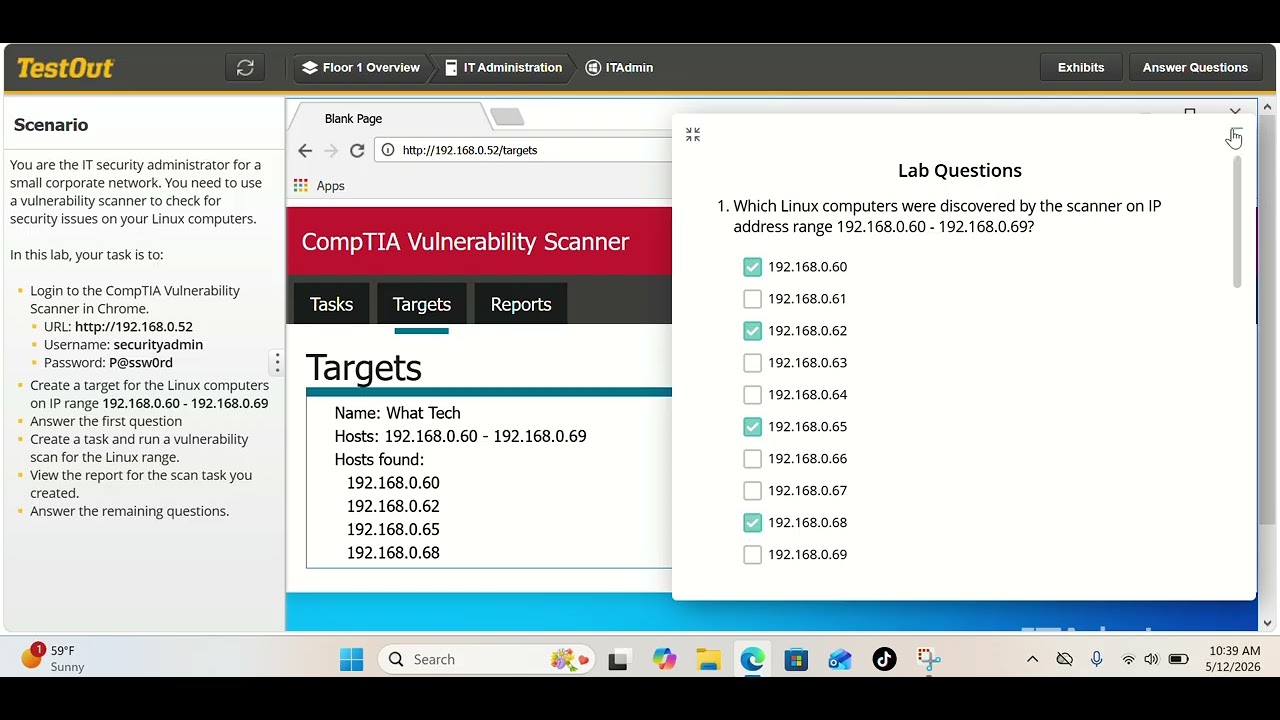The width and height of the screenshot is (1280, 720).
Task: Collapse the Lab Questions panel icon
Action: click(x=693, y=135)
